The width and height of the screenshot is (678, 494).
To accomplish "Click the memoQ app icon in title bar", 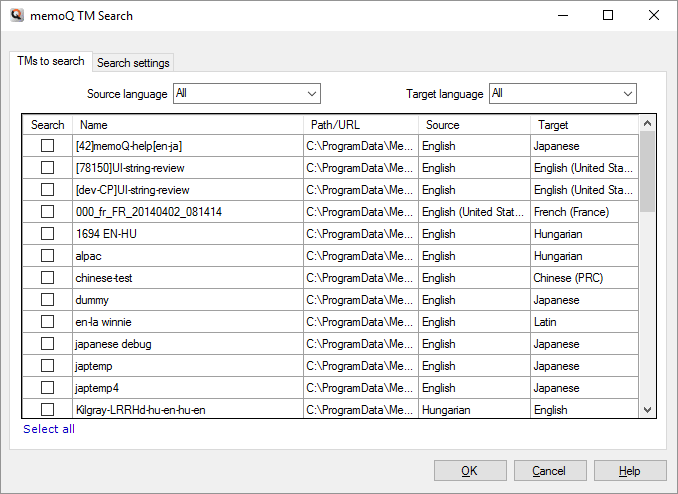I will point(17,15).
